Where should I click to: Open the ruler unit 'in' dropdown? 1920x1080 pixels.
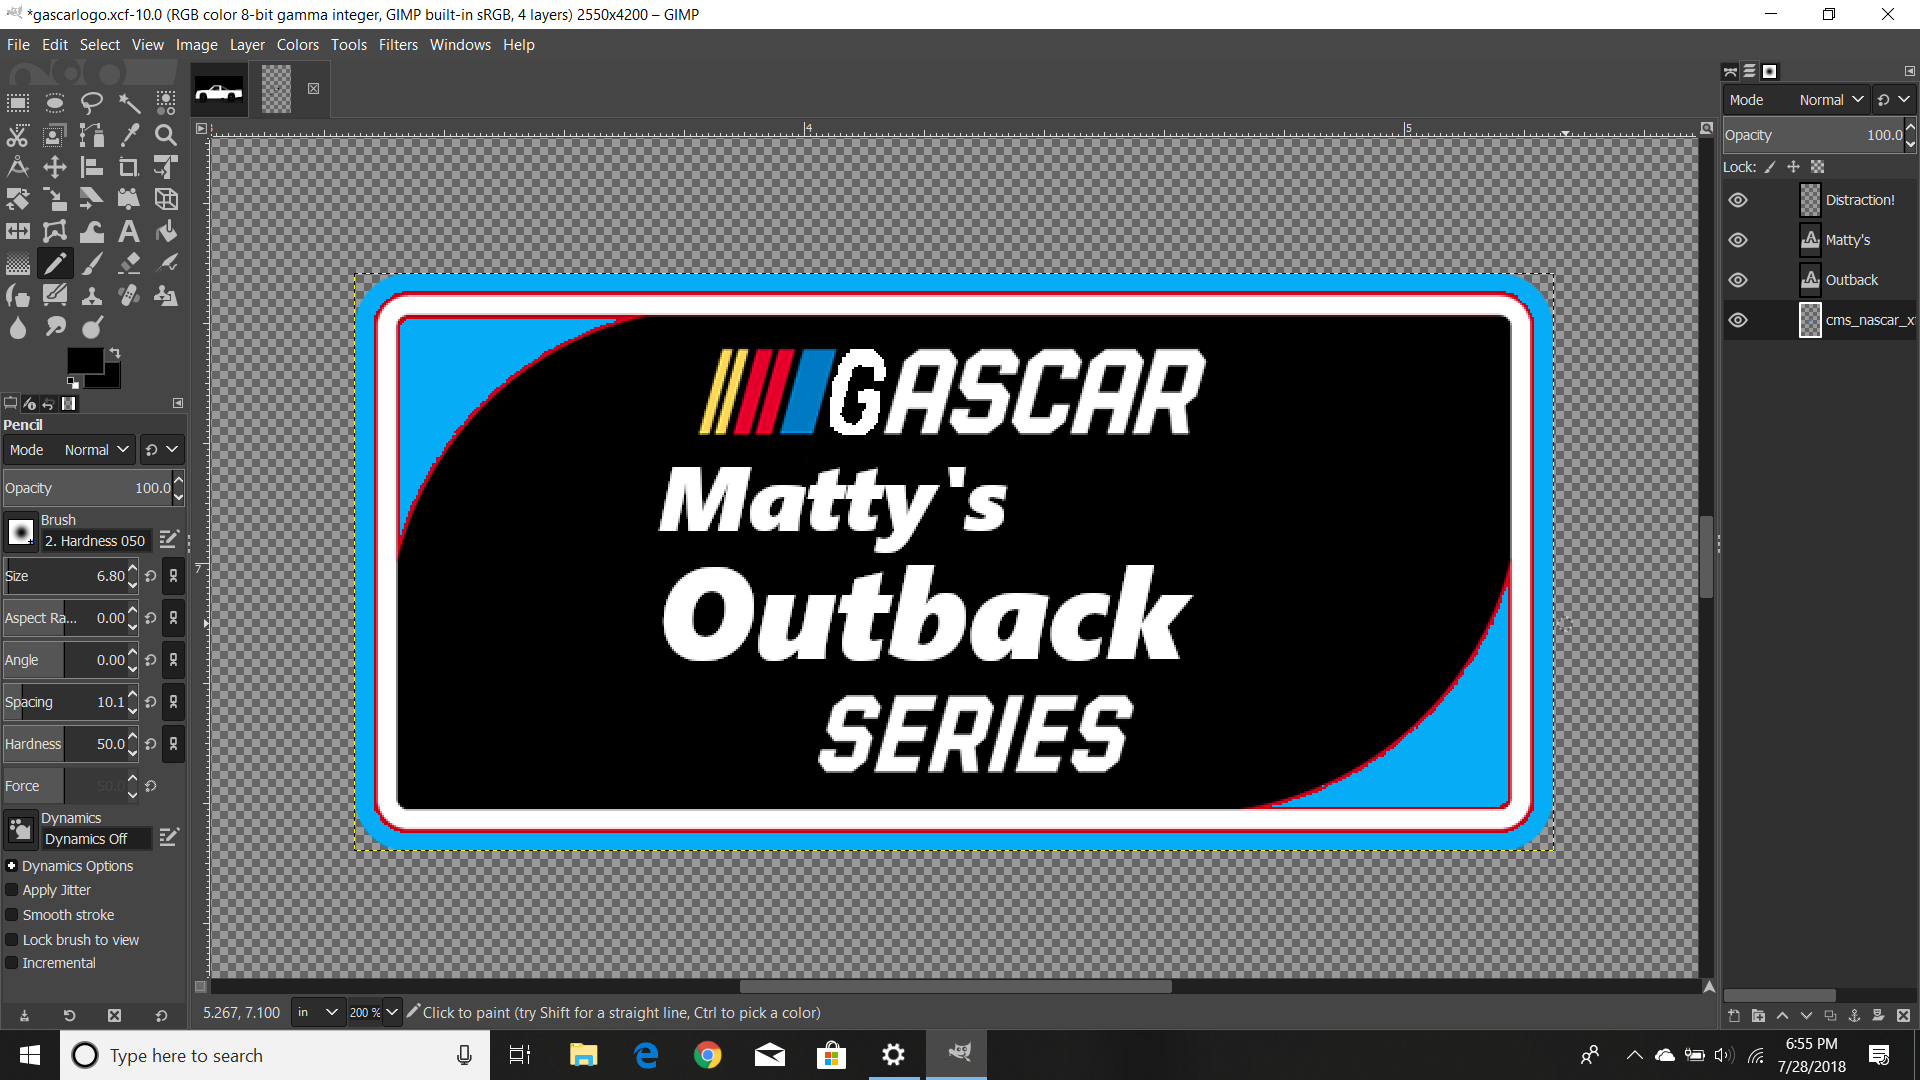pyautogui.click(x=319, y=1013)
